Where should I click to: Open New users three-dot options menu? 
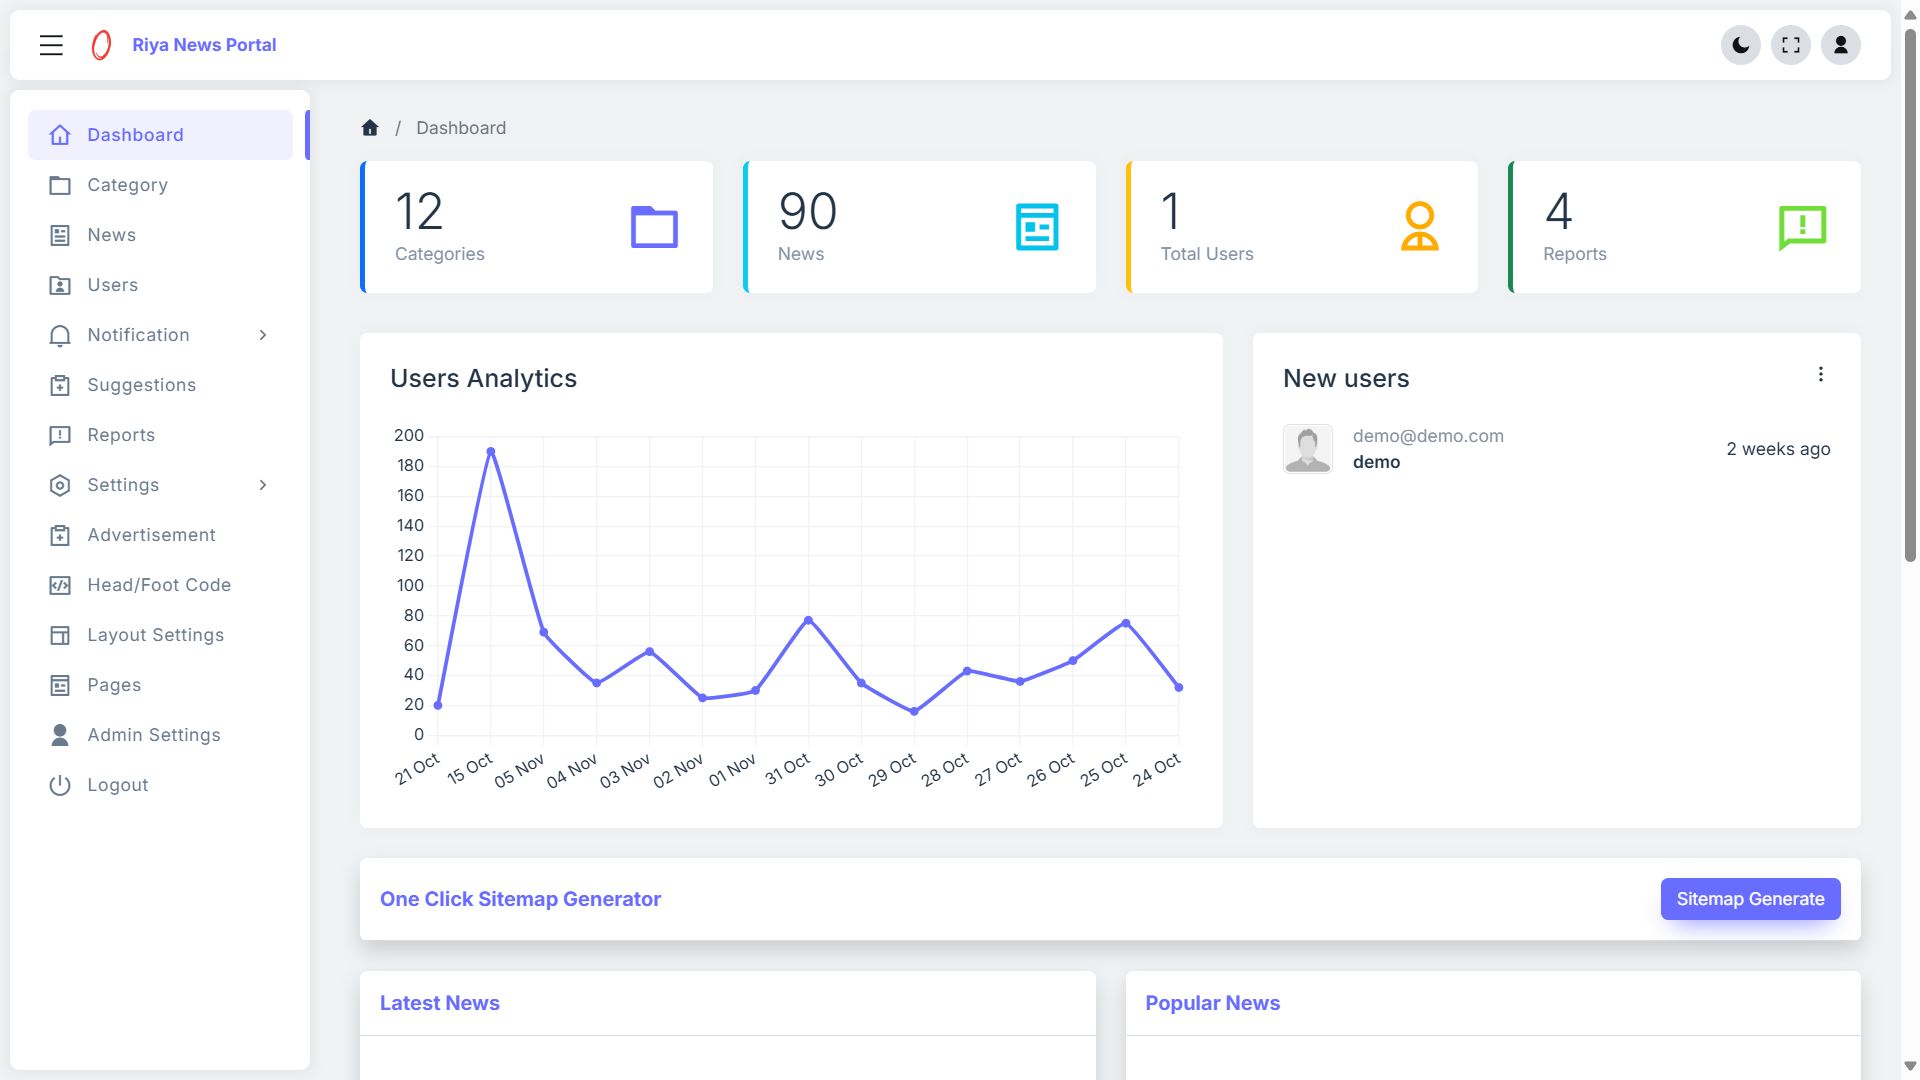tap(1820, 374)
